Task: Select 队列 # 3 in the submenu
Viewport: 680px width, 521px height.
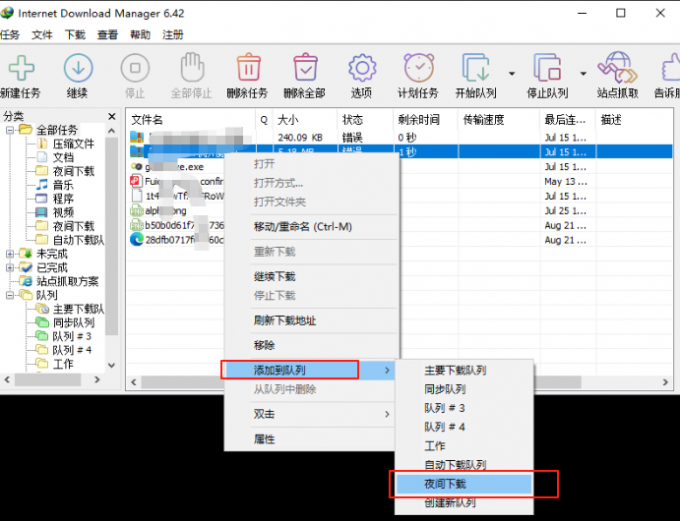Action: click(x=445, y=408)
